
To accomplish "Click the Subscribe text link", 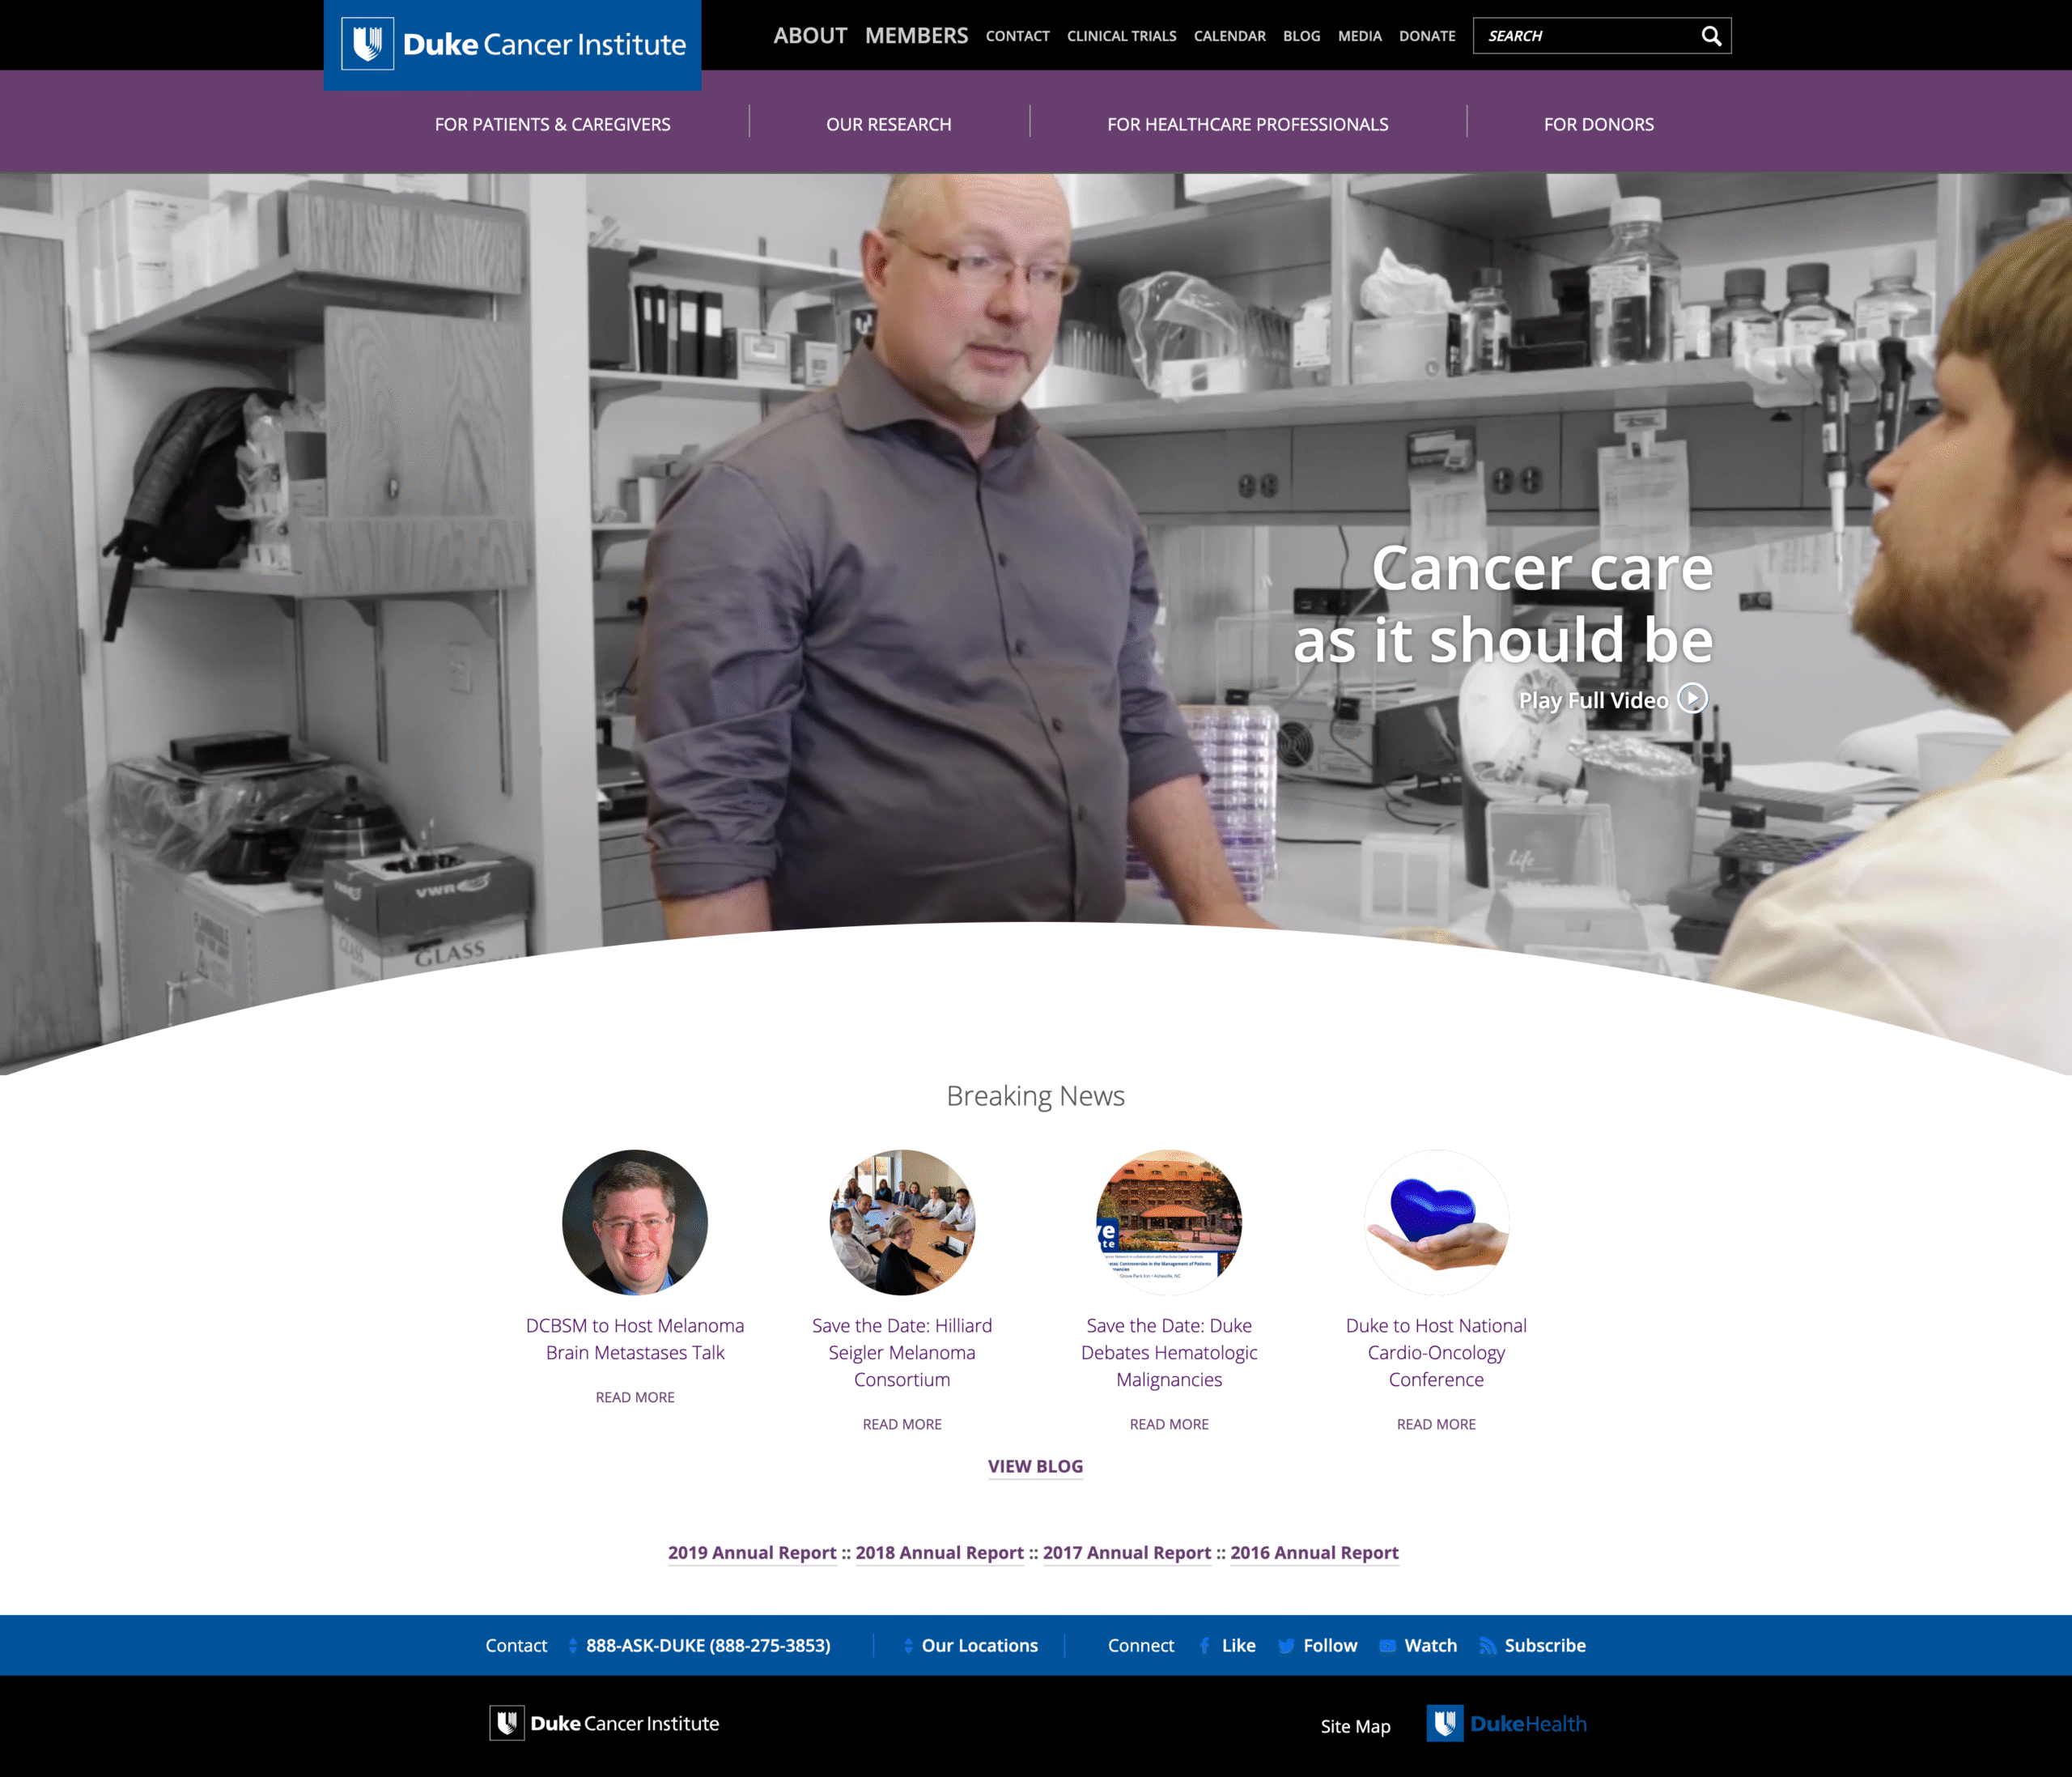I will point(1545,1646).
